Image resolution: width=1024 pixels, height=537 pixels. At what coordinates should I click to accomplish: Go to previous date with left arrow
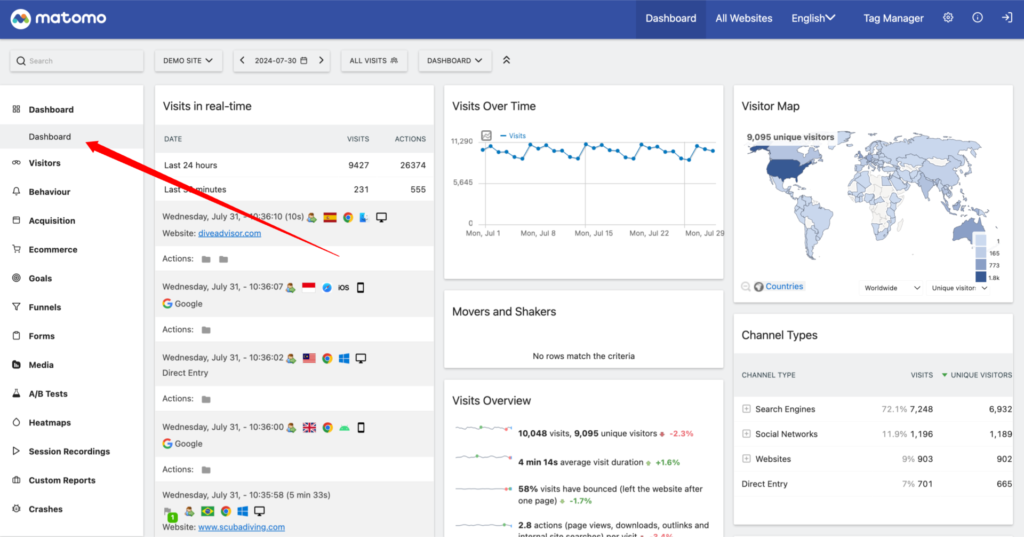(242, 60)
